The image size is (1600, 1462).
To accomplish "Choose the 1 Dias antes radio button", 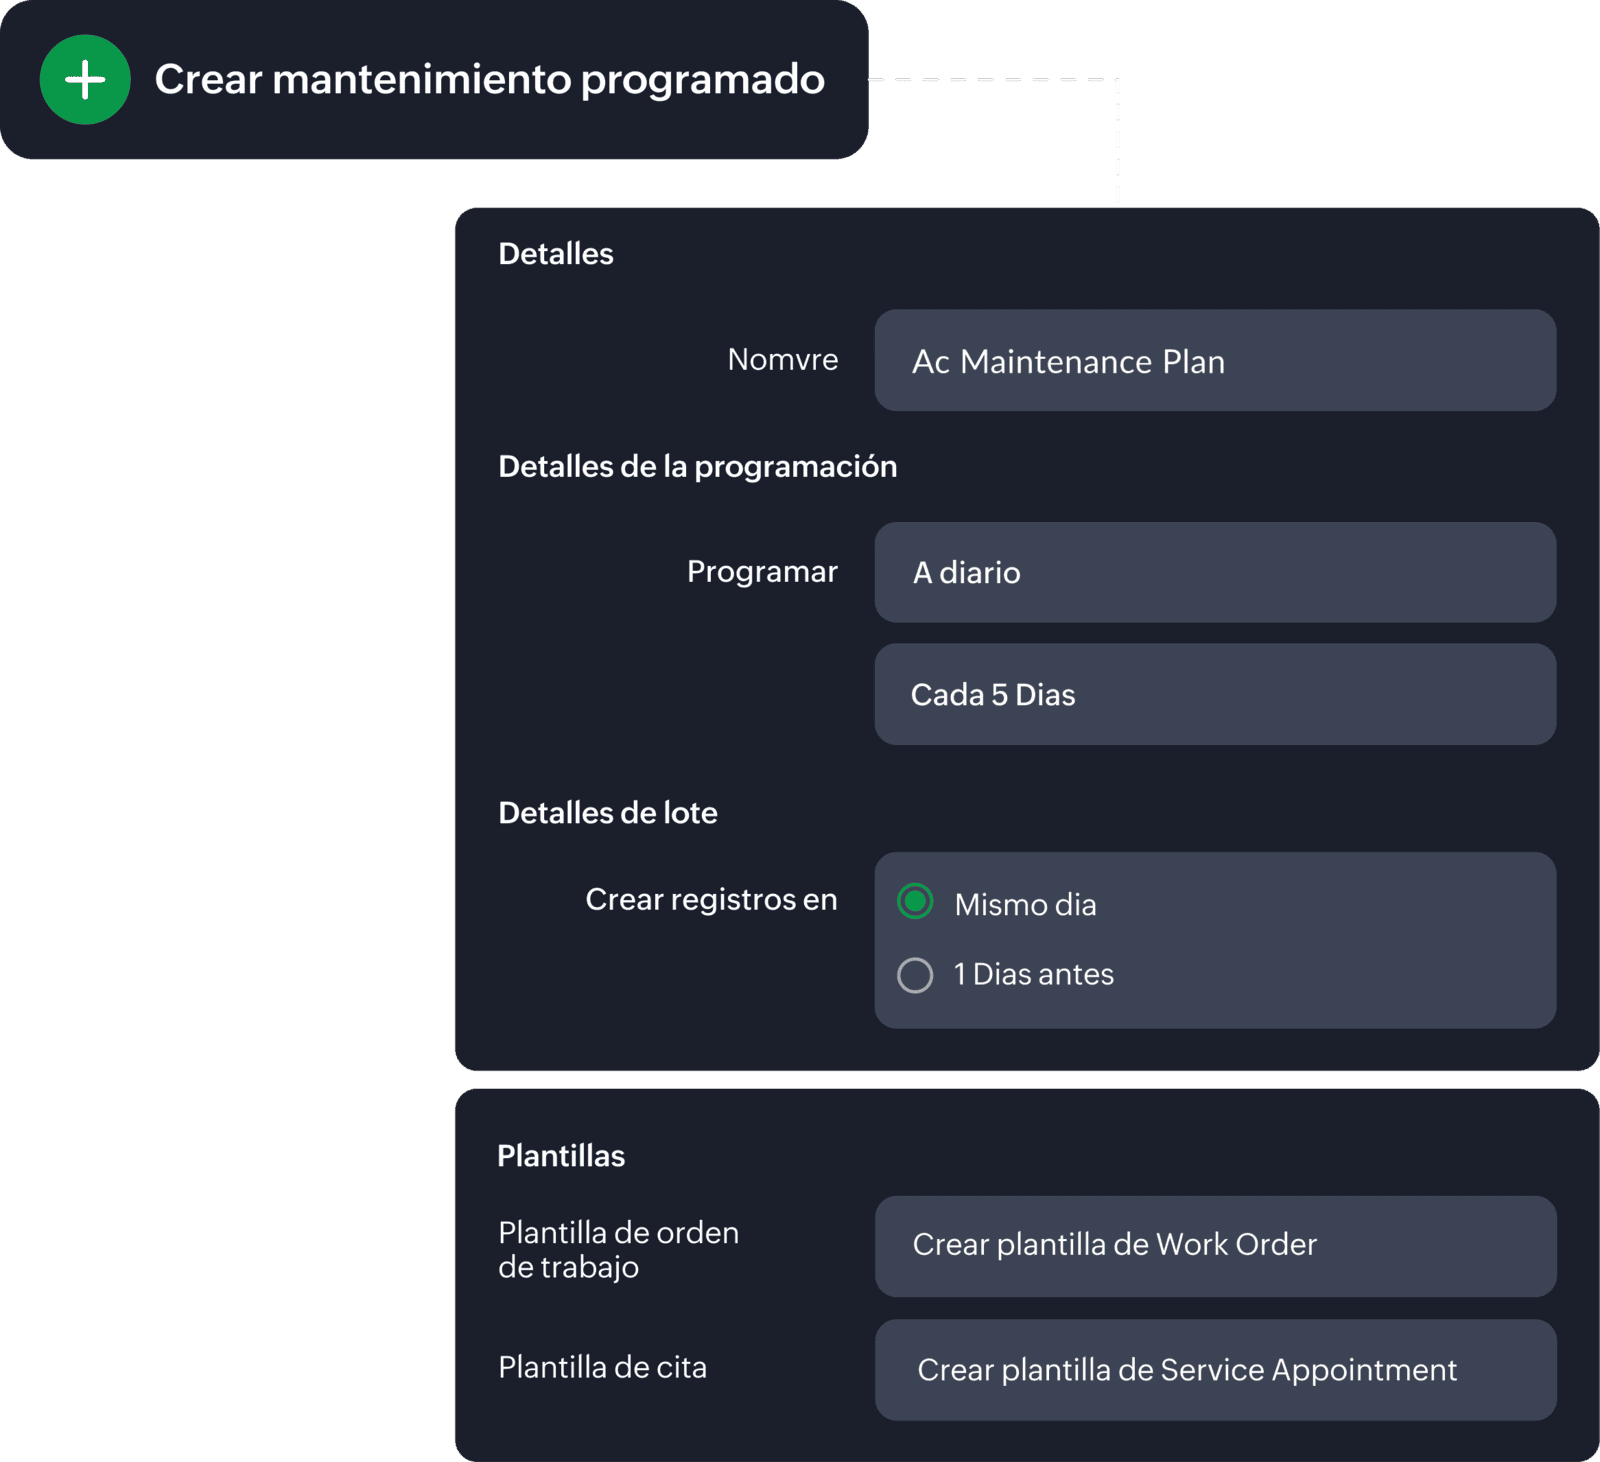I will pos(915,975).
